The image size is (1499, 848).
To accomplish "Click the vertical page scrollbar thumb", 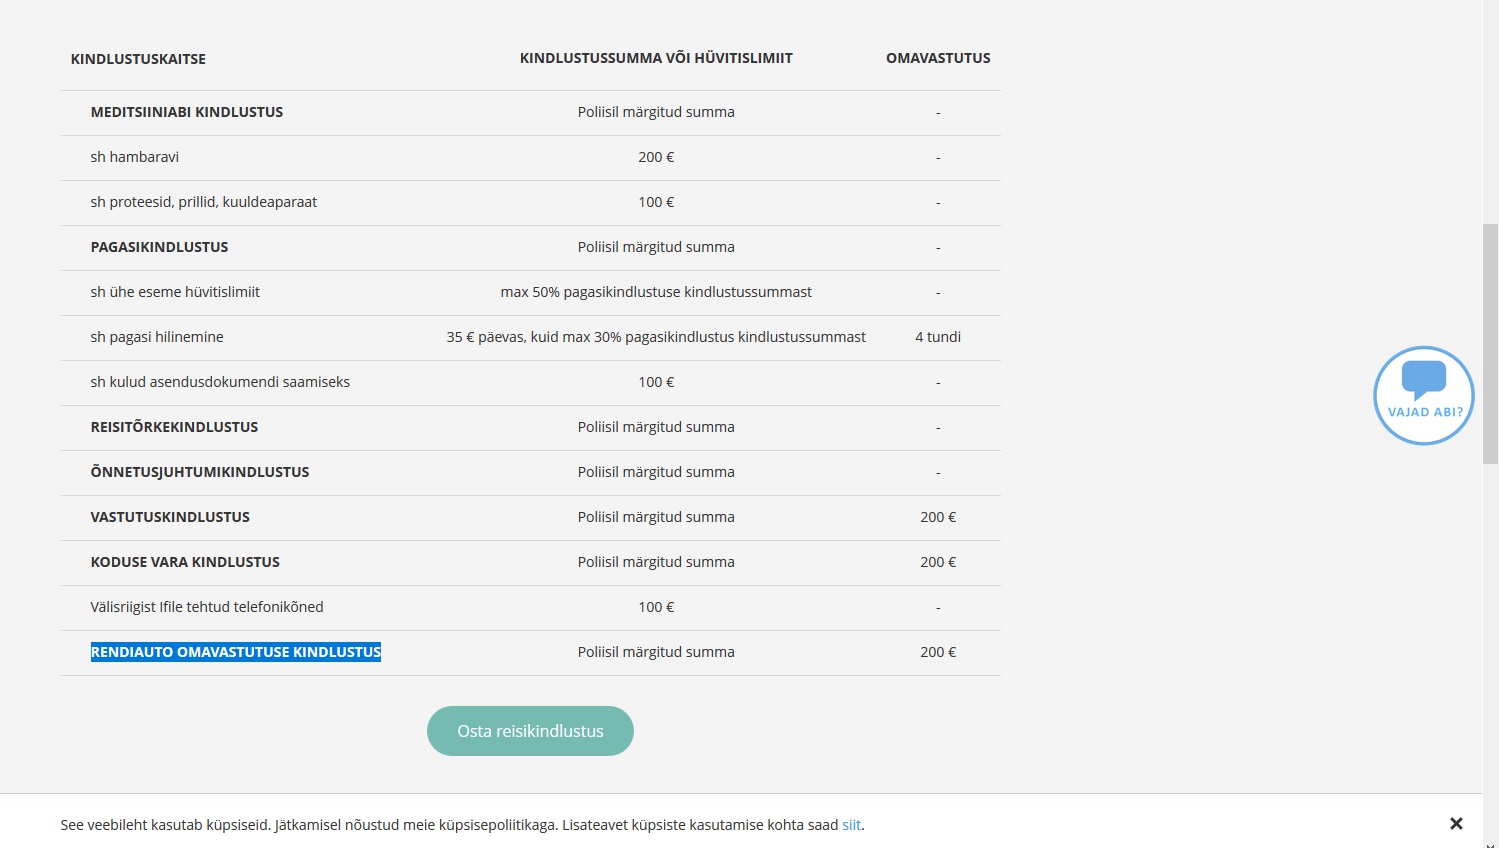I will pos(1490,343).
